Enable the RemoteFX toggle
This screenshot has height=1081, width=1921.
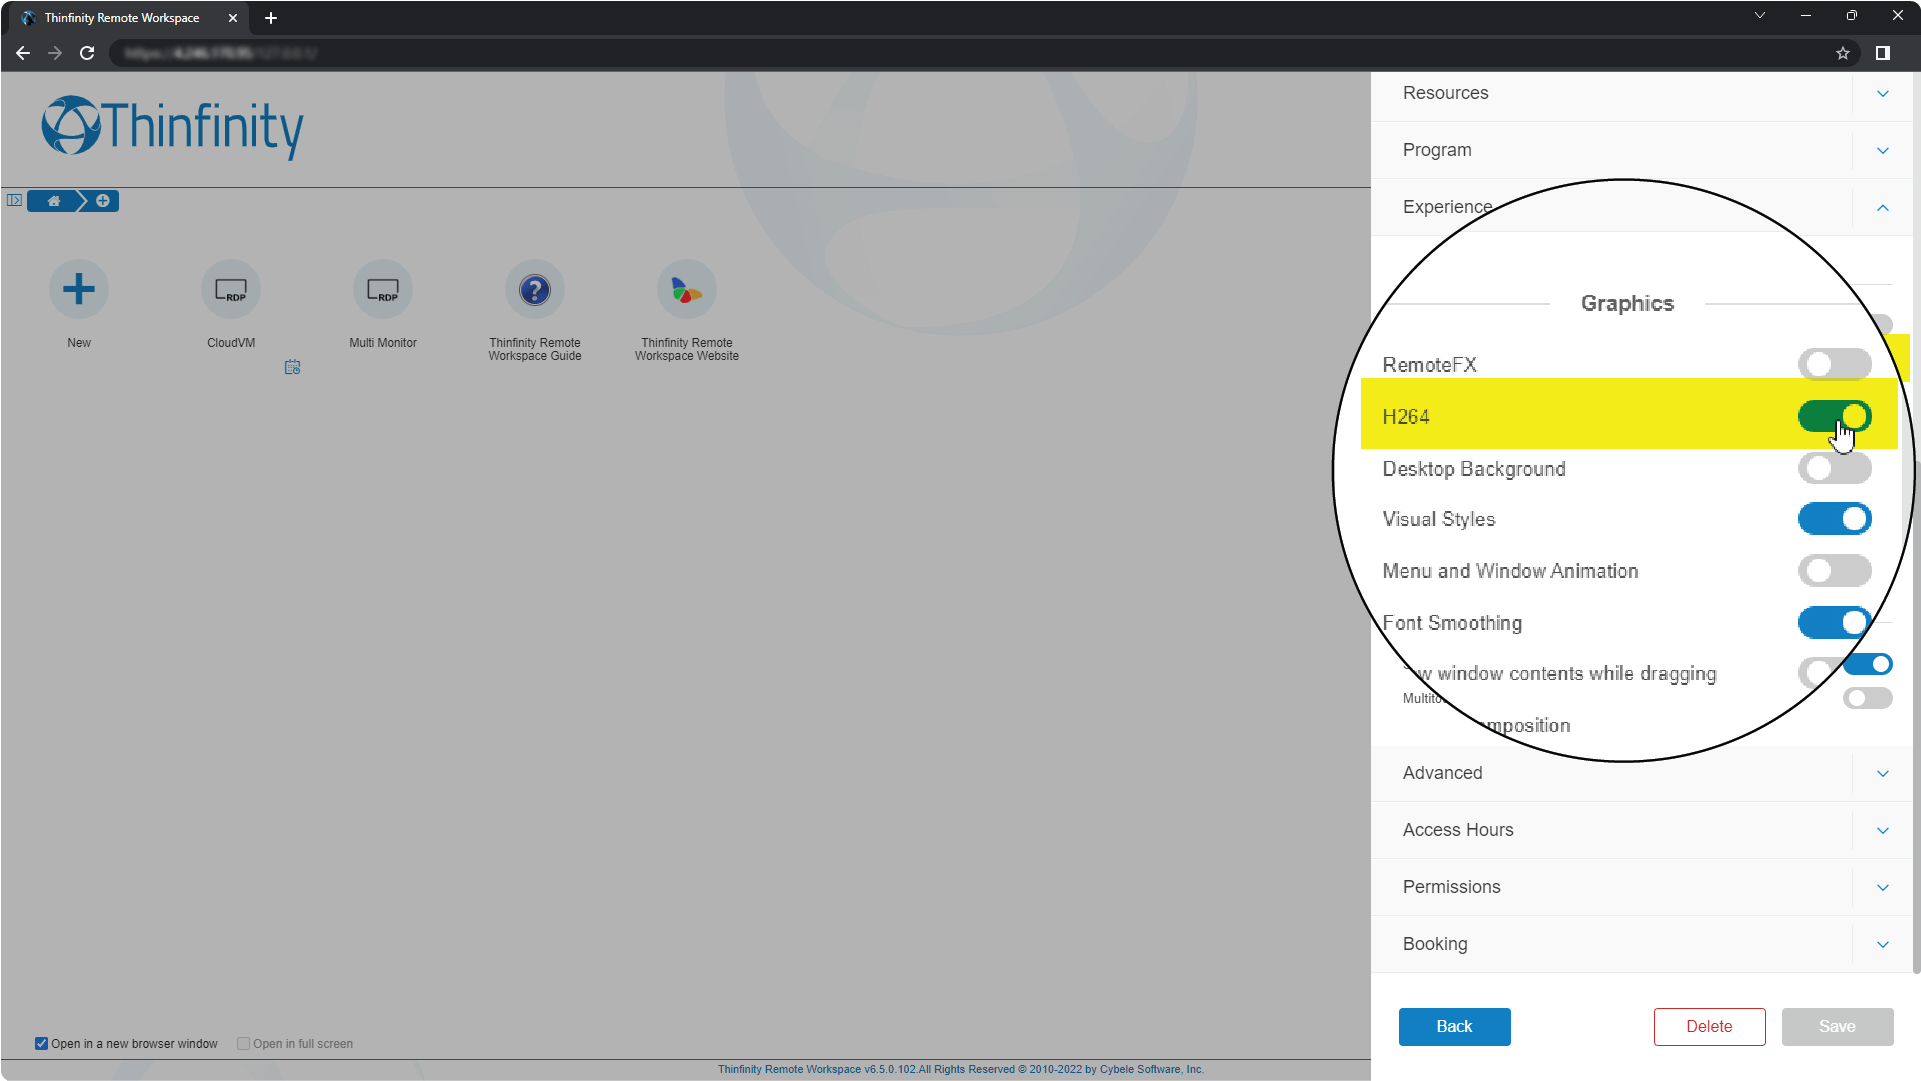click(x=1835, y=364)
